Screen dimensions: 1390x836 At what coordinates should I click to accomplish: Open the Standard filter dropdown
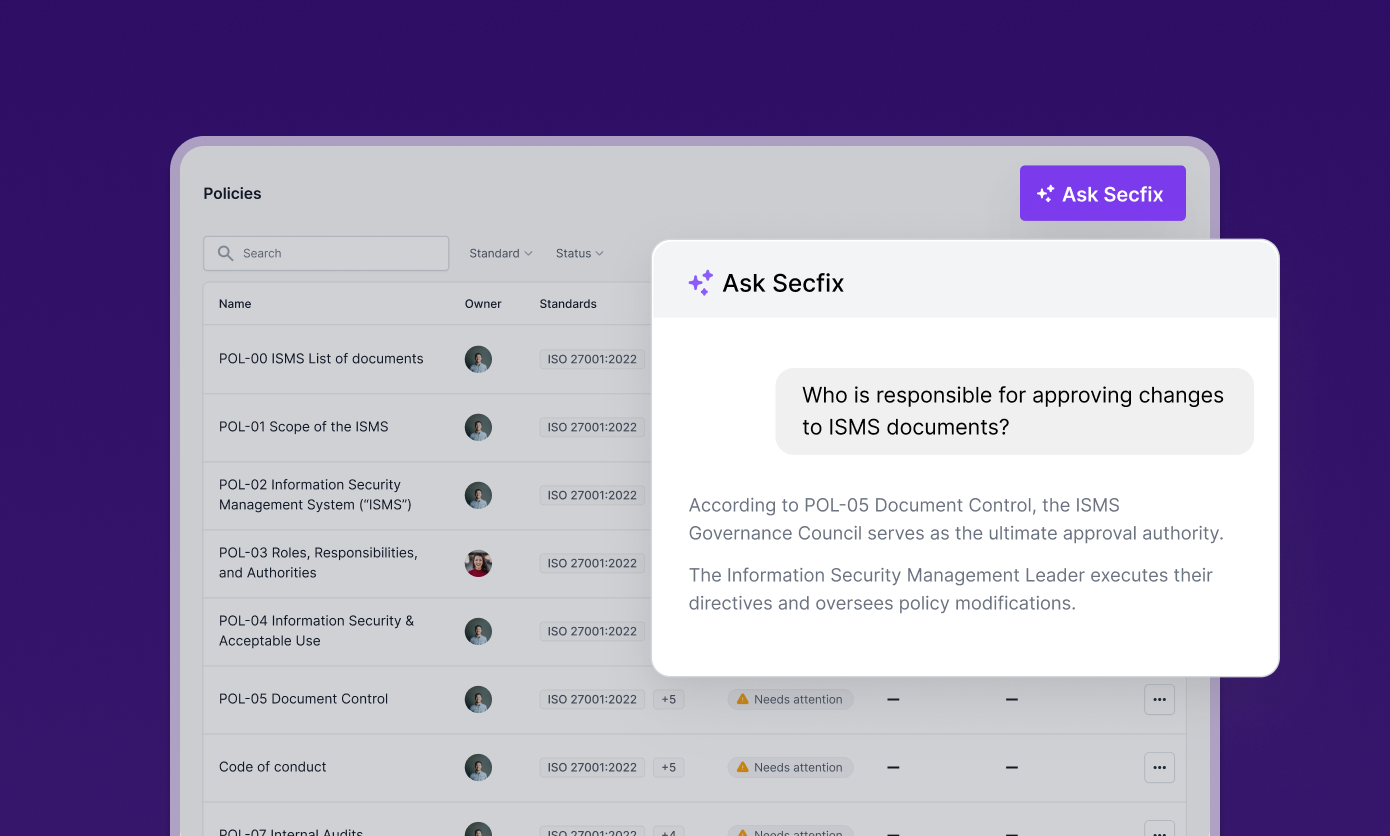click(501, 253)
